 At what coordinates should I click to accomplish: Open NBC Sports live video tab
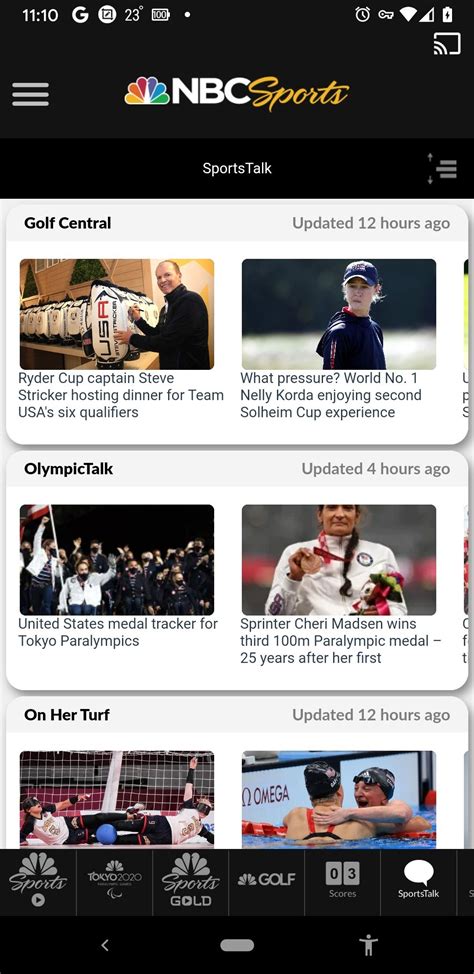(38, 881)
